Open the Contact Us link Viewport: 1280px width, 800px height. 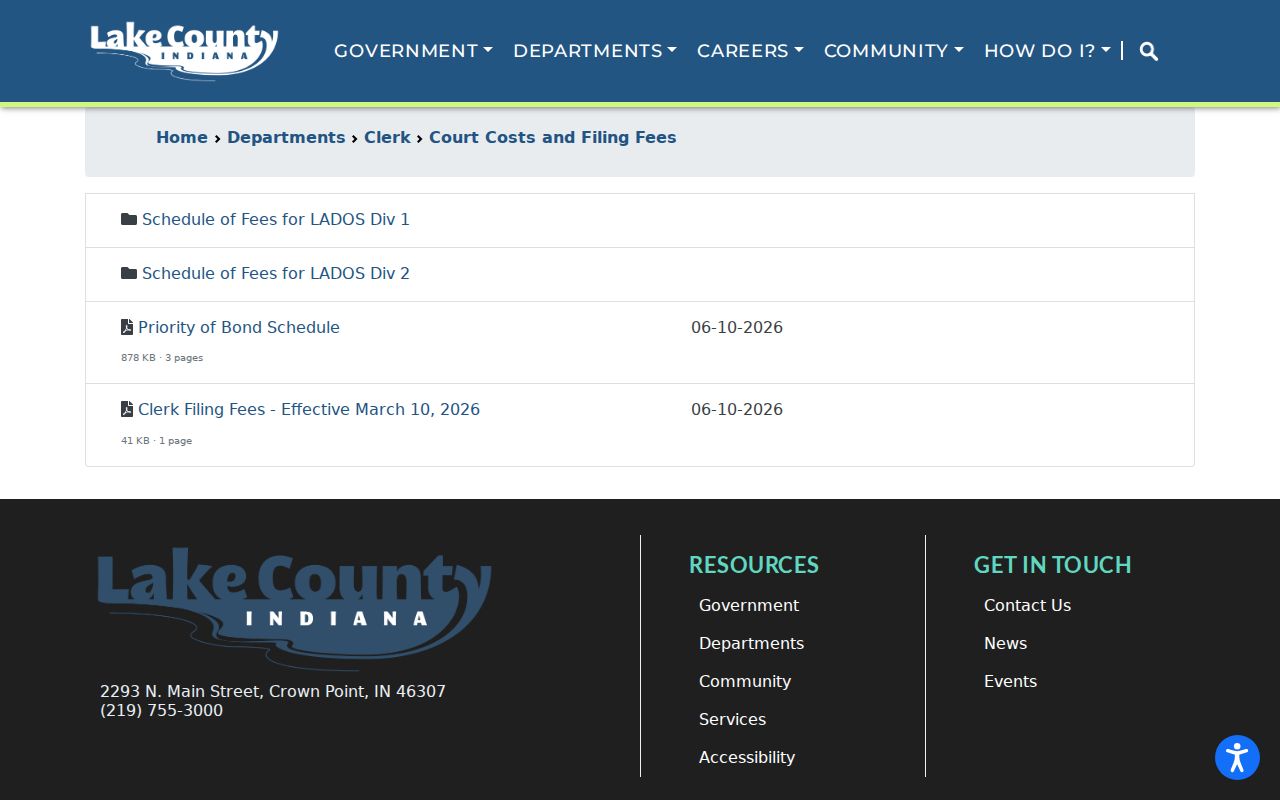click(1027, 605)
